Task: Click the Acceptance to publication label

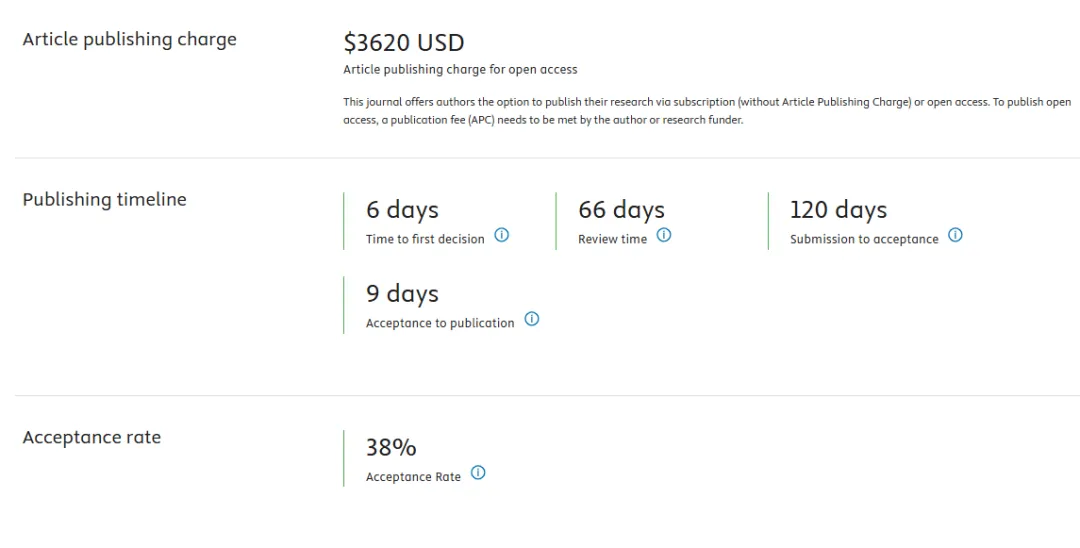Action: pos(439,323)
